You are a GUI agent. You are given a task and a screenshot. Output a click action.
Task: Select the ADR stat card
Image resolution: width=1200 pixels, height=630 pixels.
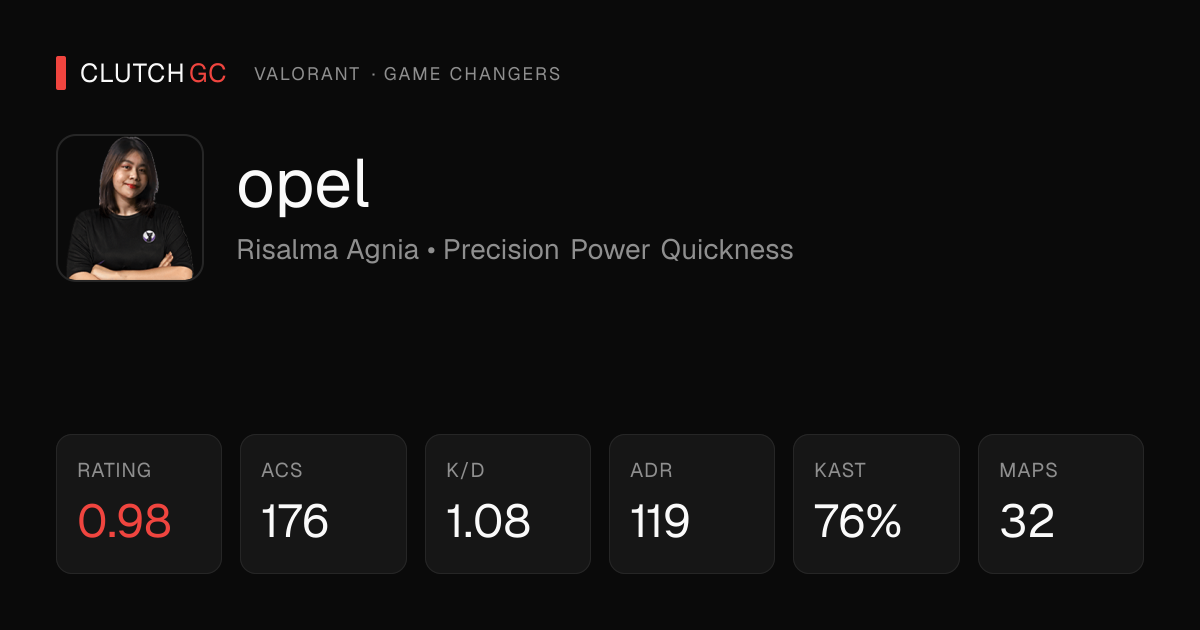[692, 504]
